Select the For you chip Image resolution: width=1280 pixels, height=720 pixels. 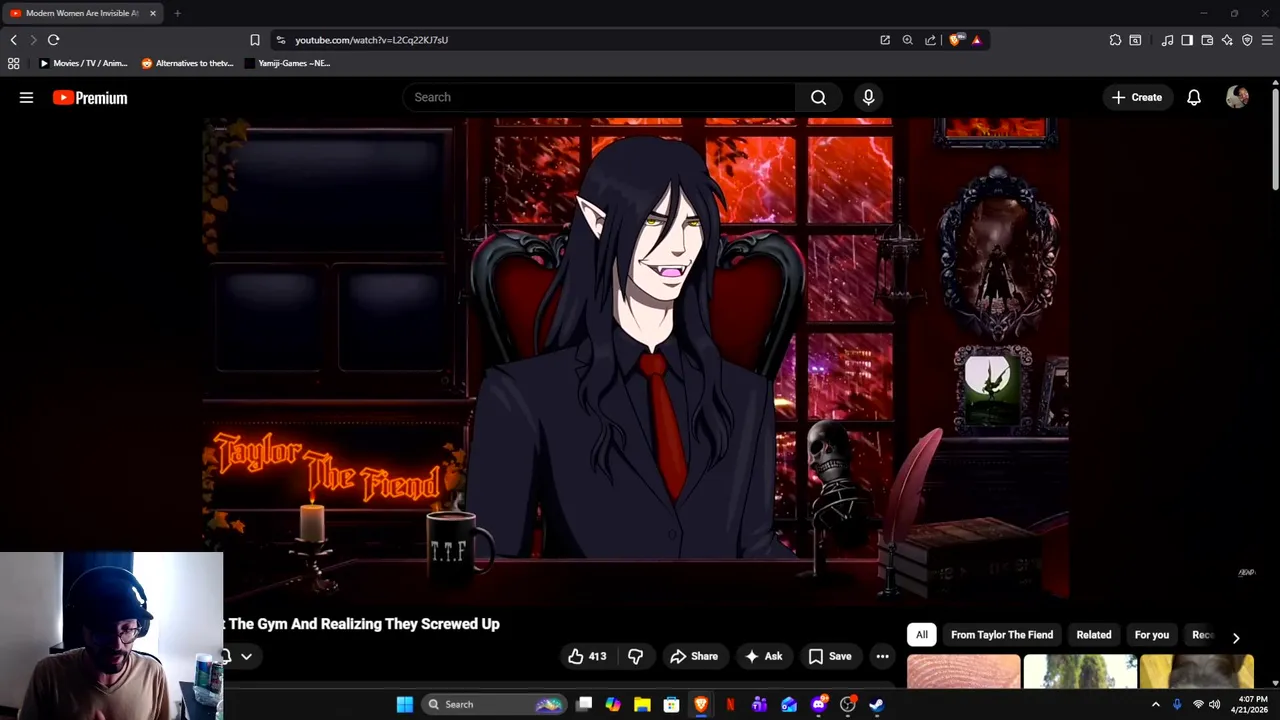[x=1152, y=635]
